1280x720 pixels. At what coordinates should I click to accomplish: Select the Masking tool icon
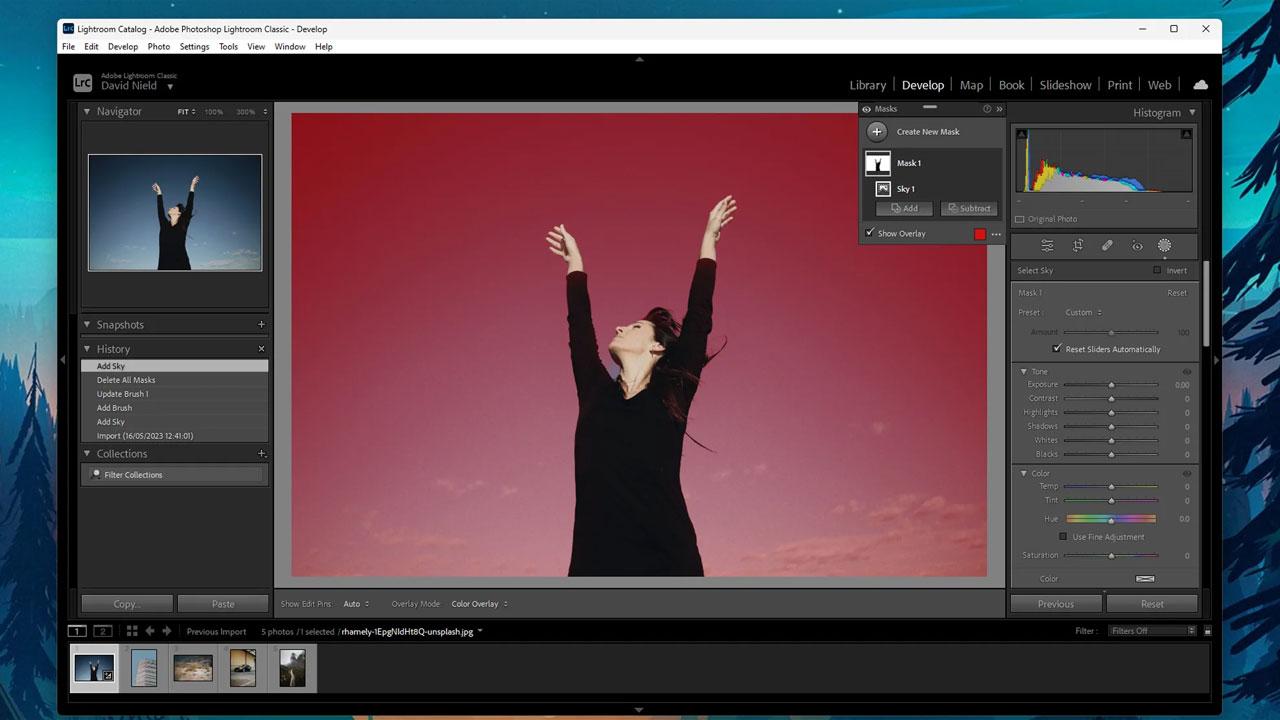coord(1164,246)
